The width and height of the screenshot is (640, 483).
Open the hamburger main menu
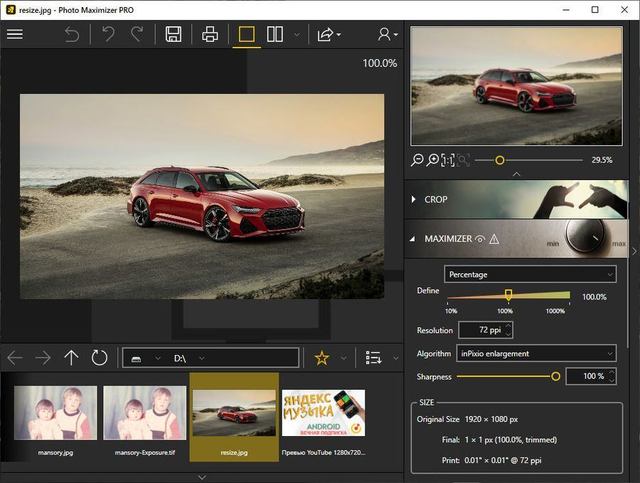point(15,34)
